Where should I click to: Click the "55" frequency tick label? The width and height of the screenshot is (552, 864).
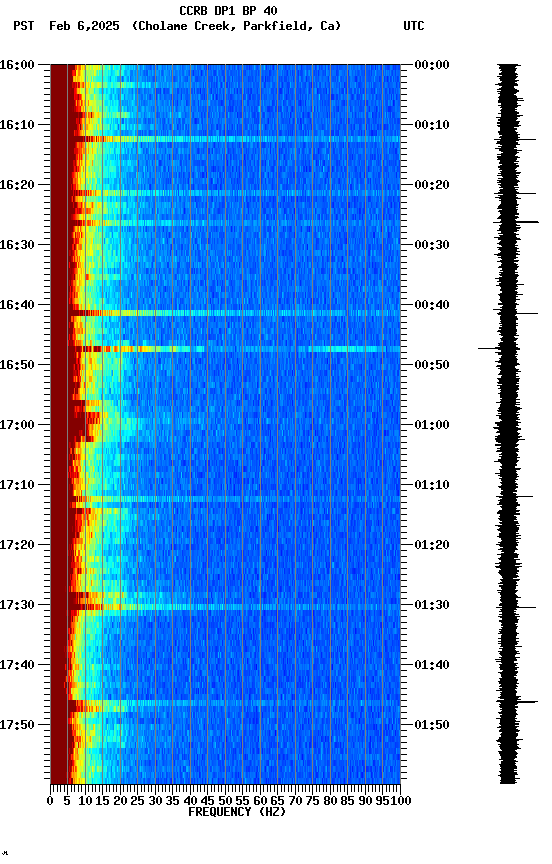point(242,801)
